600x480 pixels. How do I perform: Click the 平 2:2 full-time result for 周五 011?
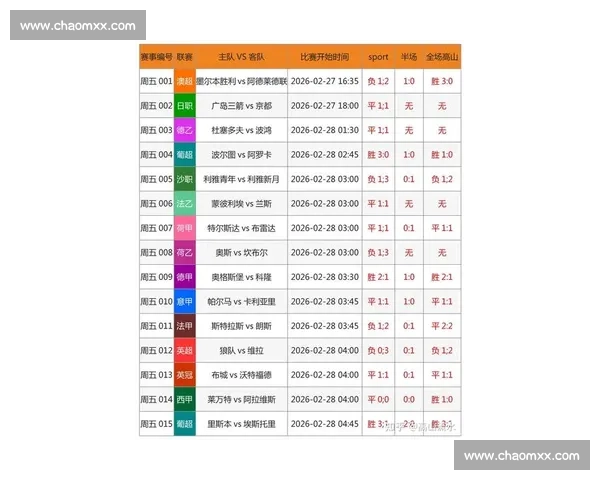[x=442, y=326]
